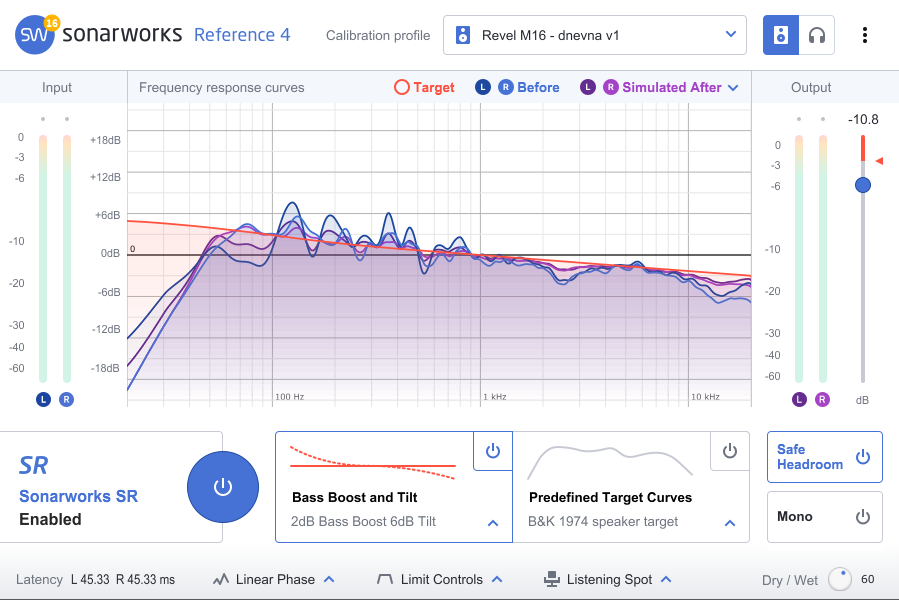The height and width of the screenshot is (600, 899).
Task: Click the latency readout L 45.33 R 45.33 ms
Action: point(123,579)
